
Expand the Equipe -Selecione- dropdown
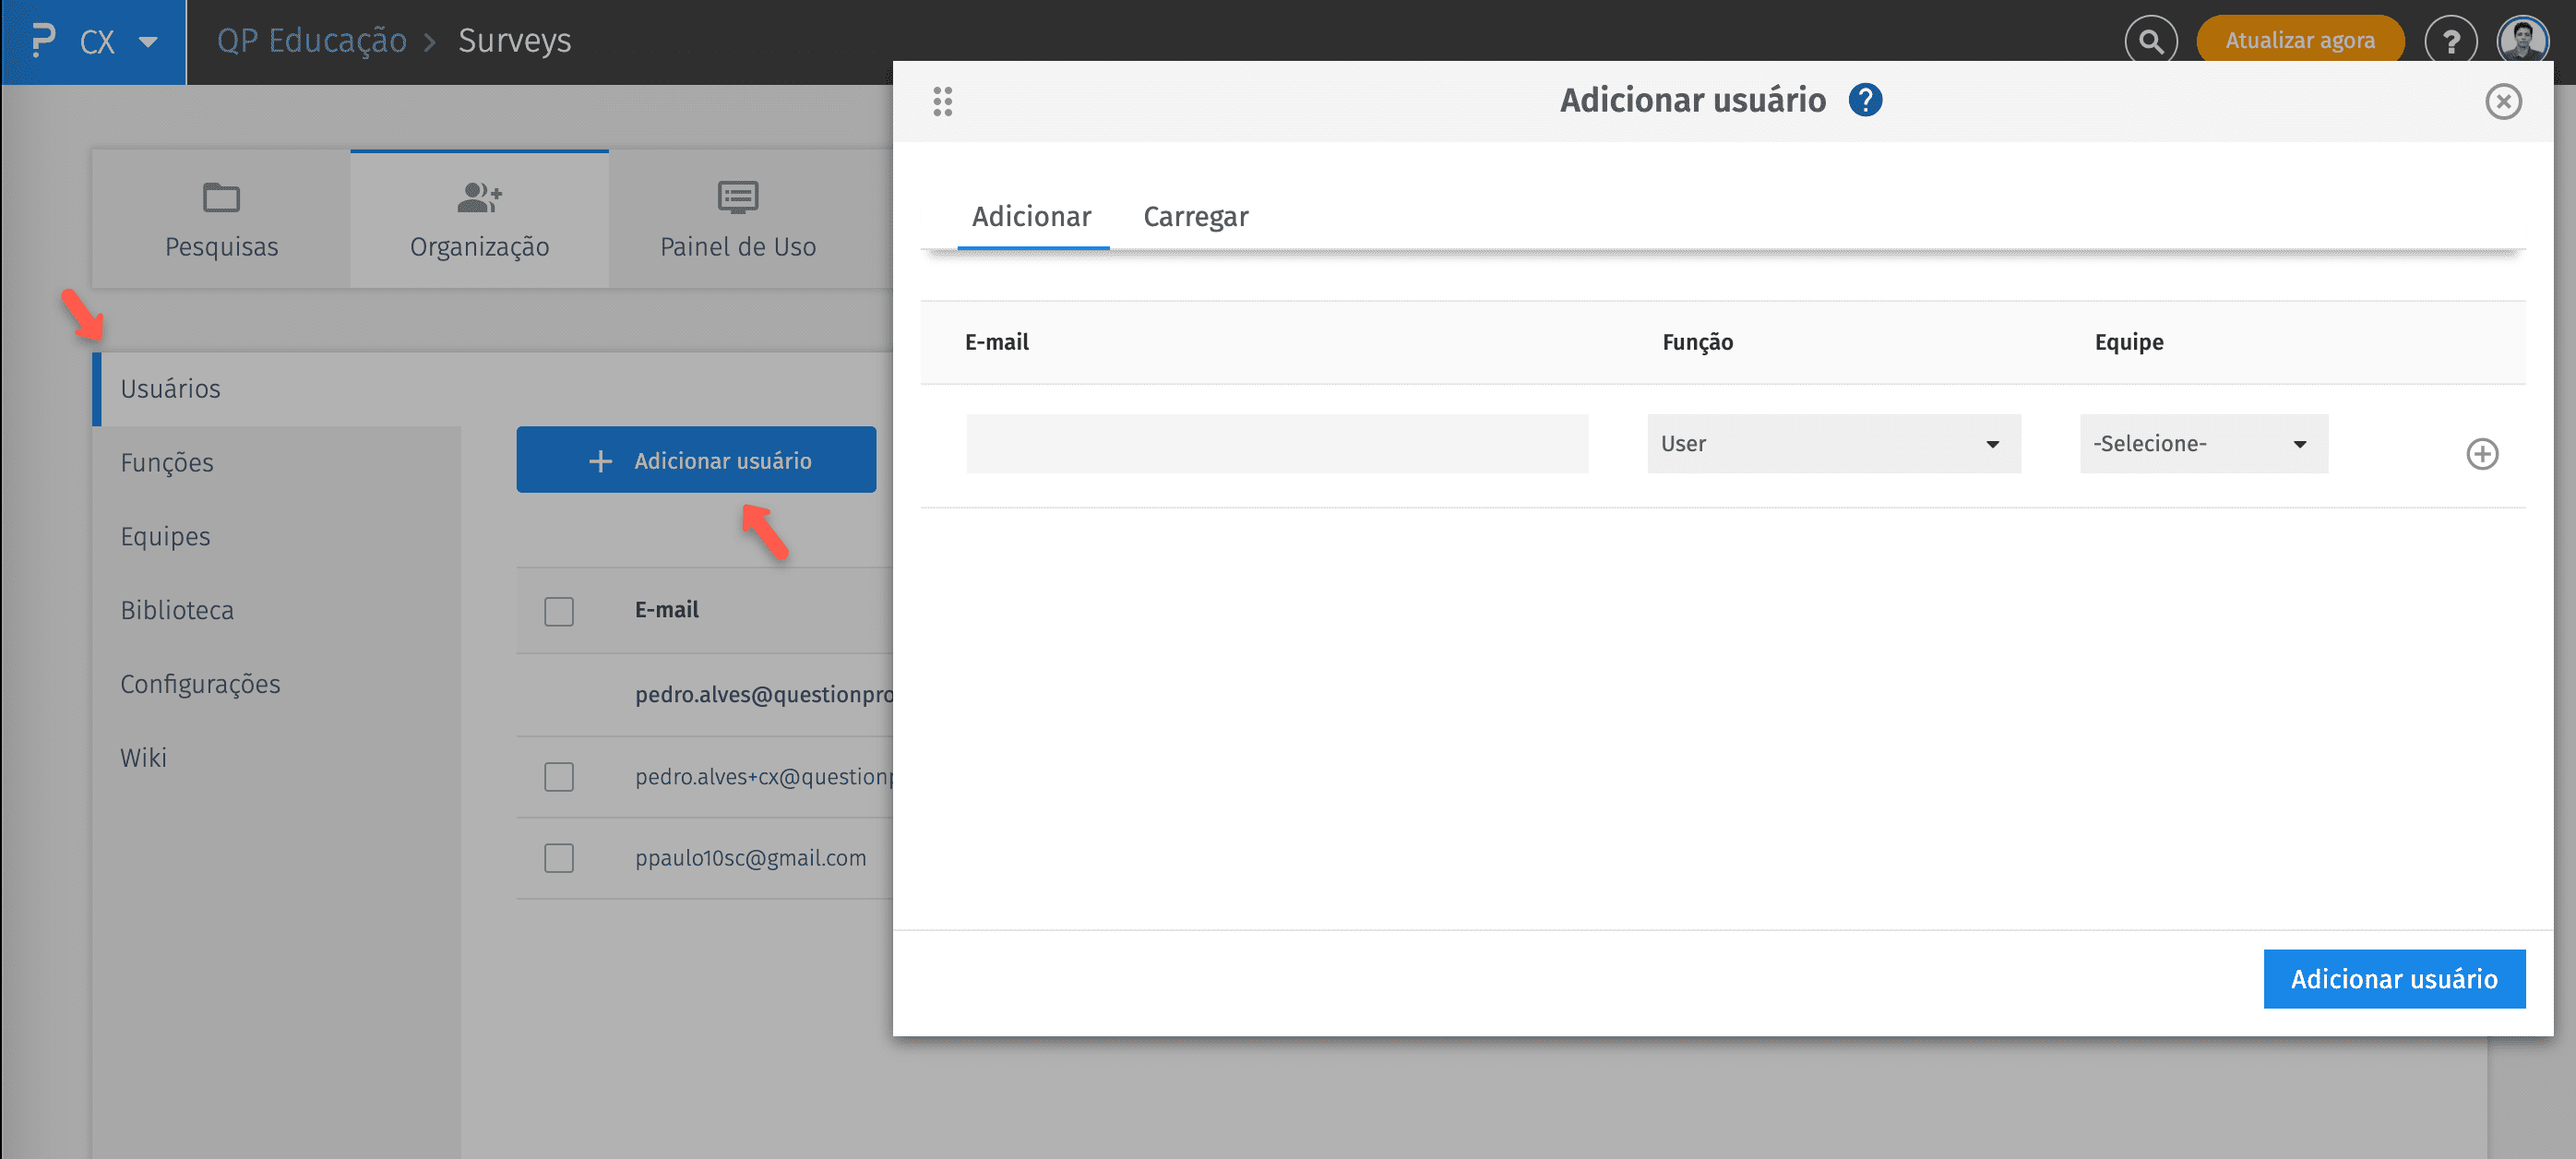[x=2203, y=444]
